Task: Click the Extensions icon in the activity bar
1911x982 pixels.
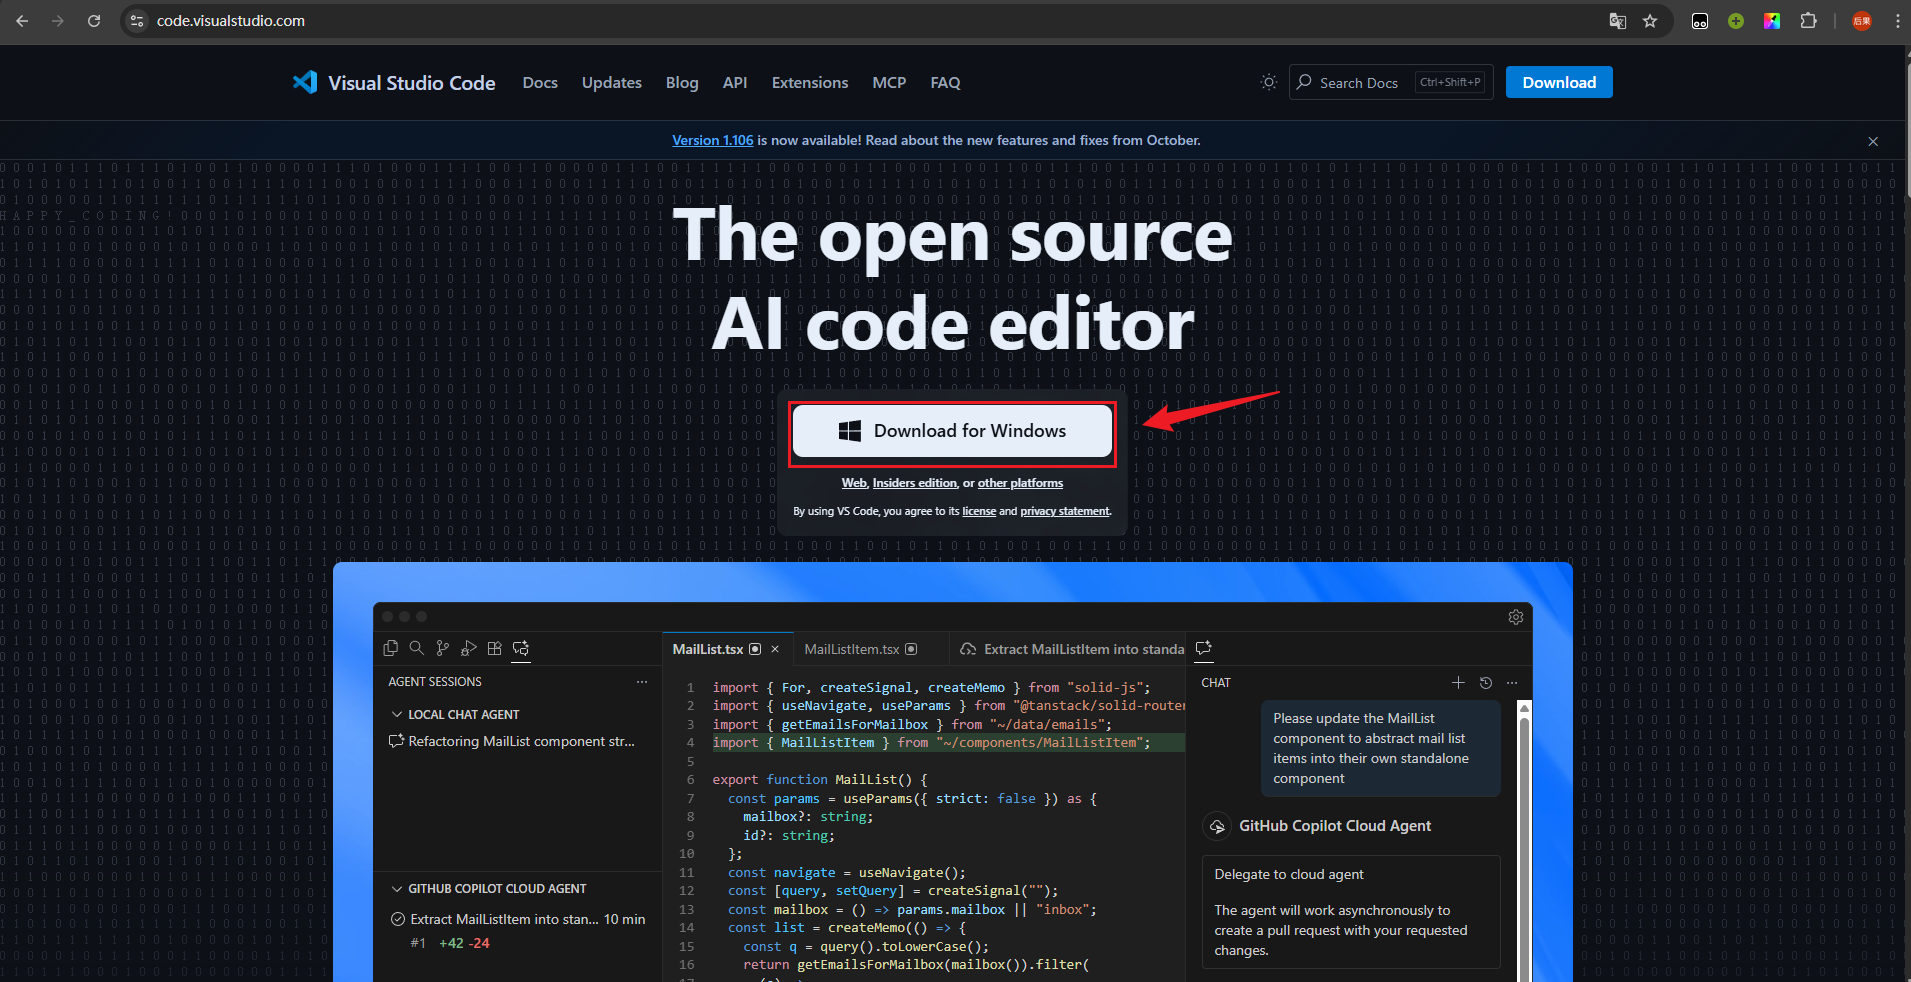Action: (x=494, y=648)
